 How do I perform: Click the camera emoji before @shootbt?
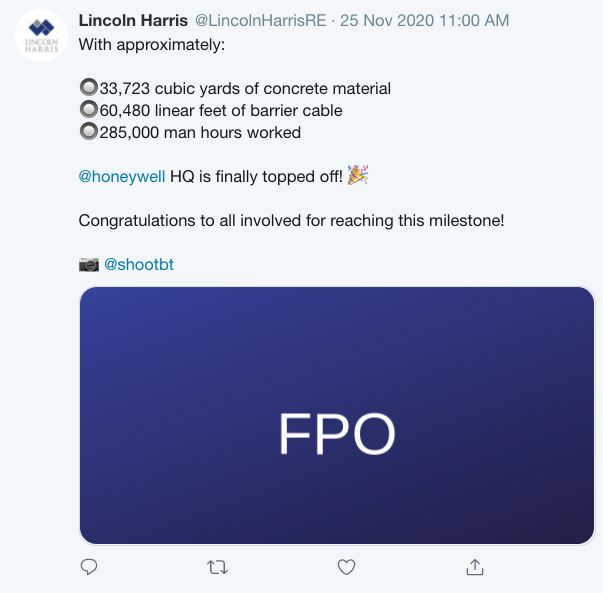pyautogui.click(x=88, y=264)
